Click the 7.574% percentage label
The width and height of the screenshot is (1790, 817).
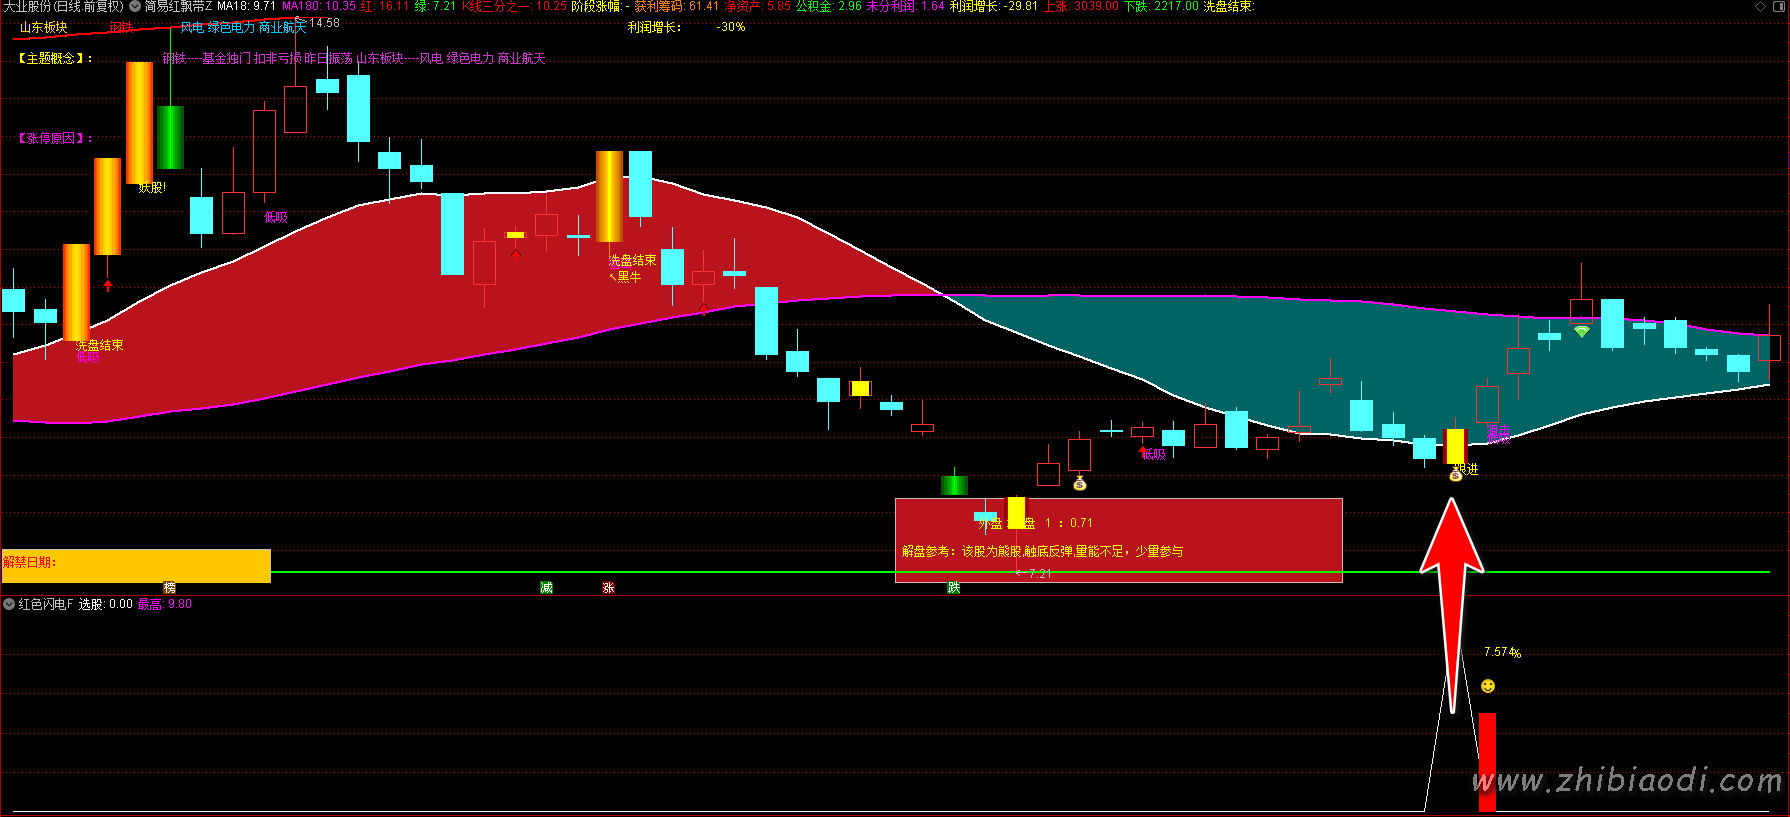[1502, 652]
